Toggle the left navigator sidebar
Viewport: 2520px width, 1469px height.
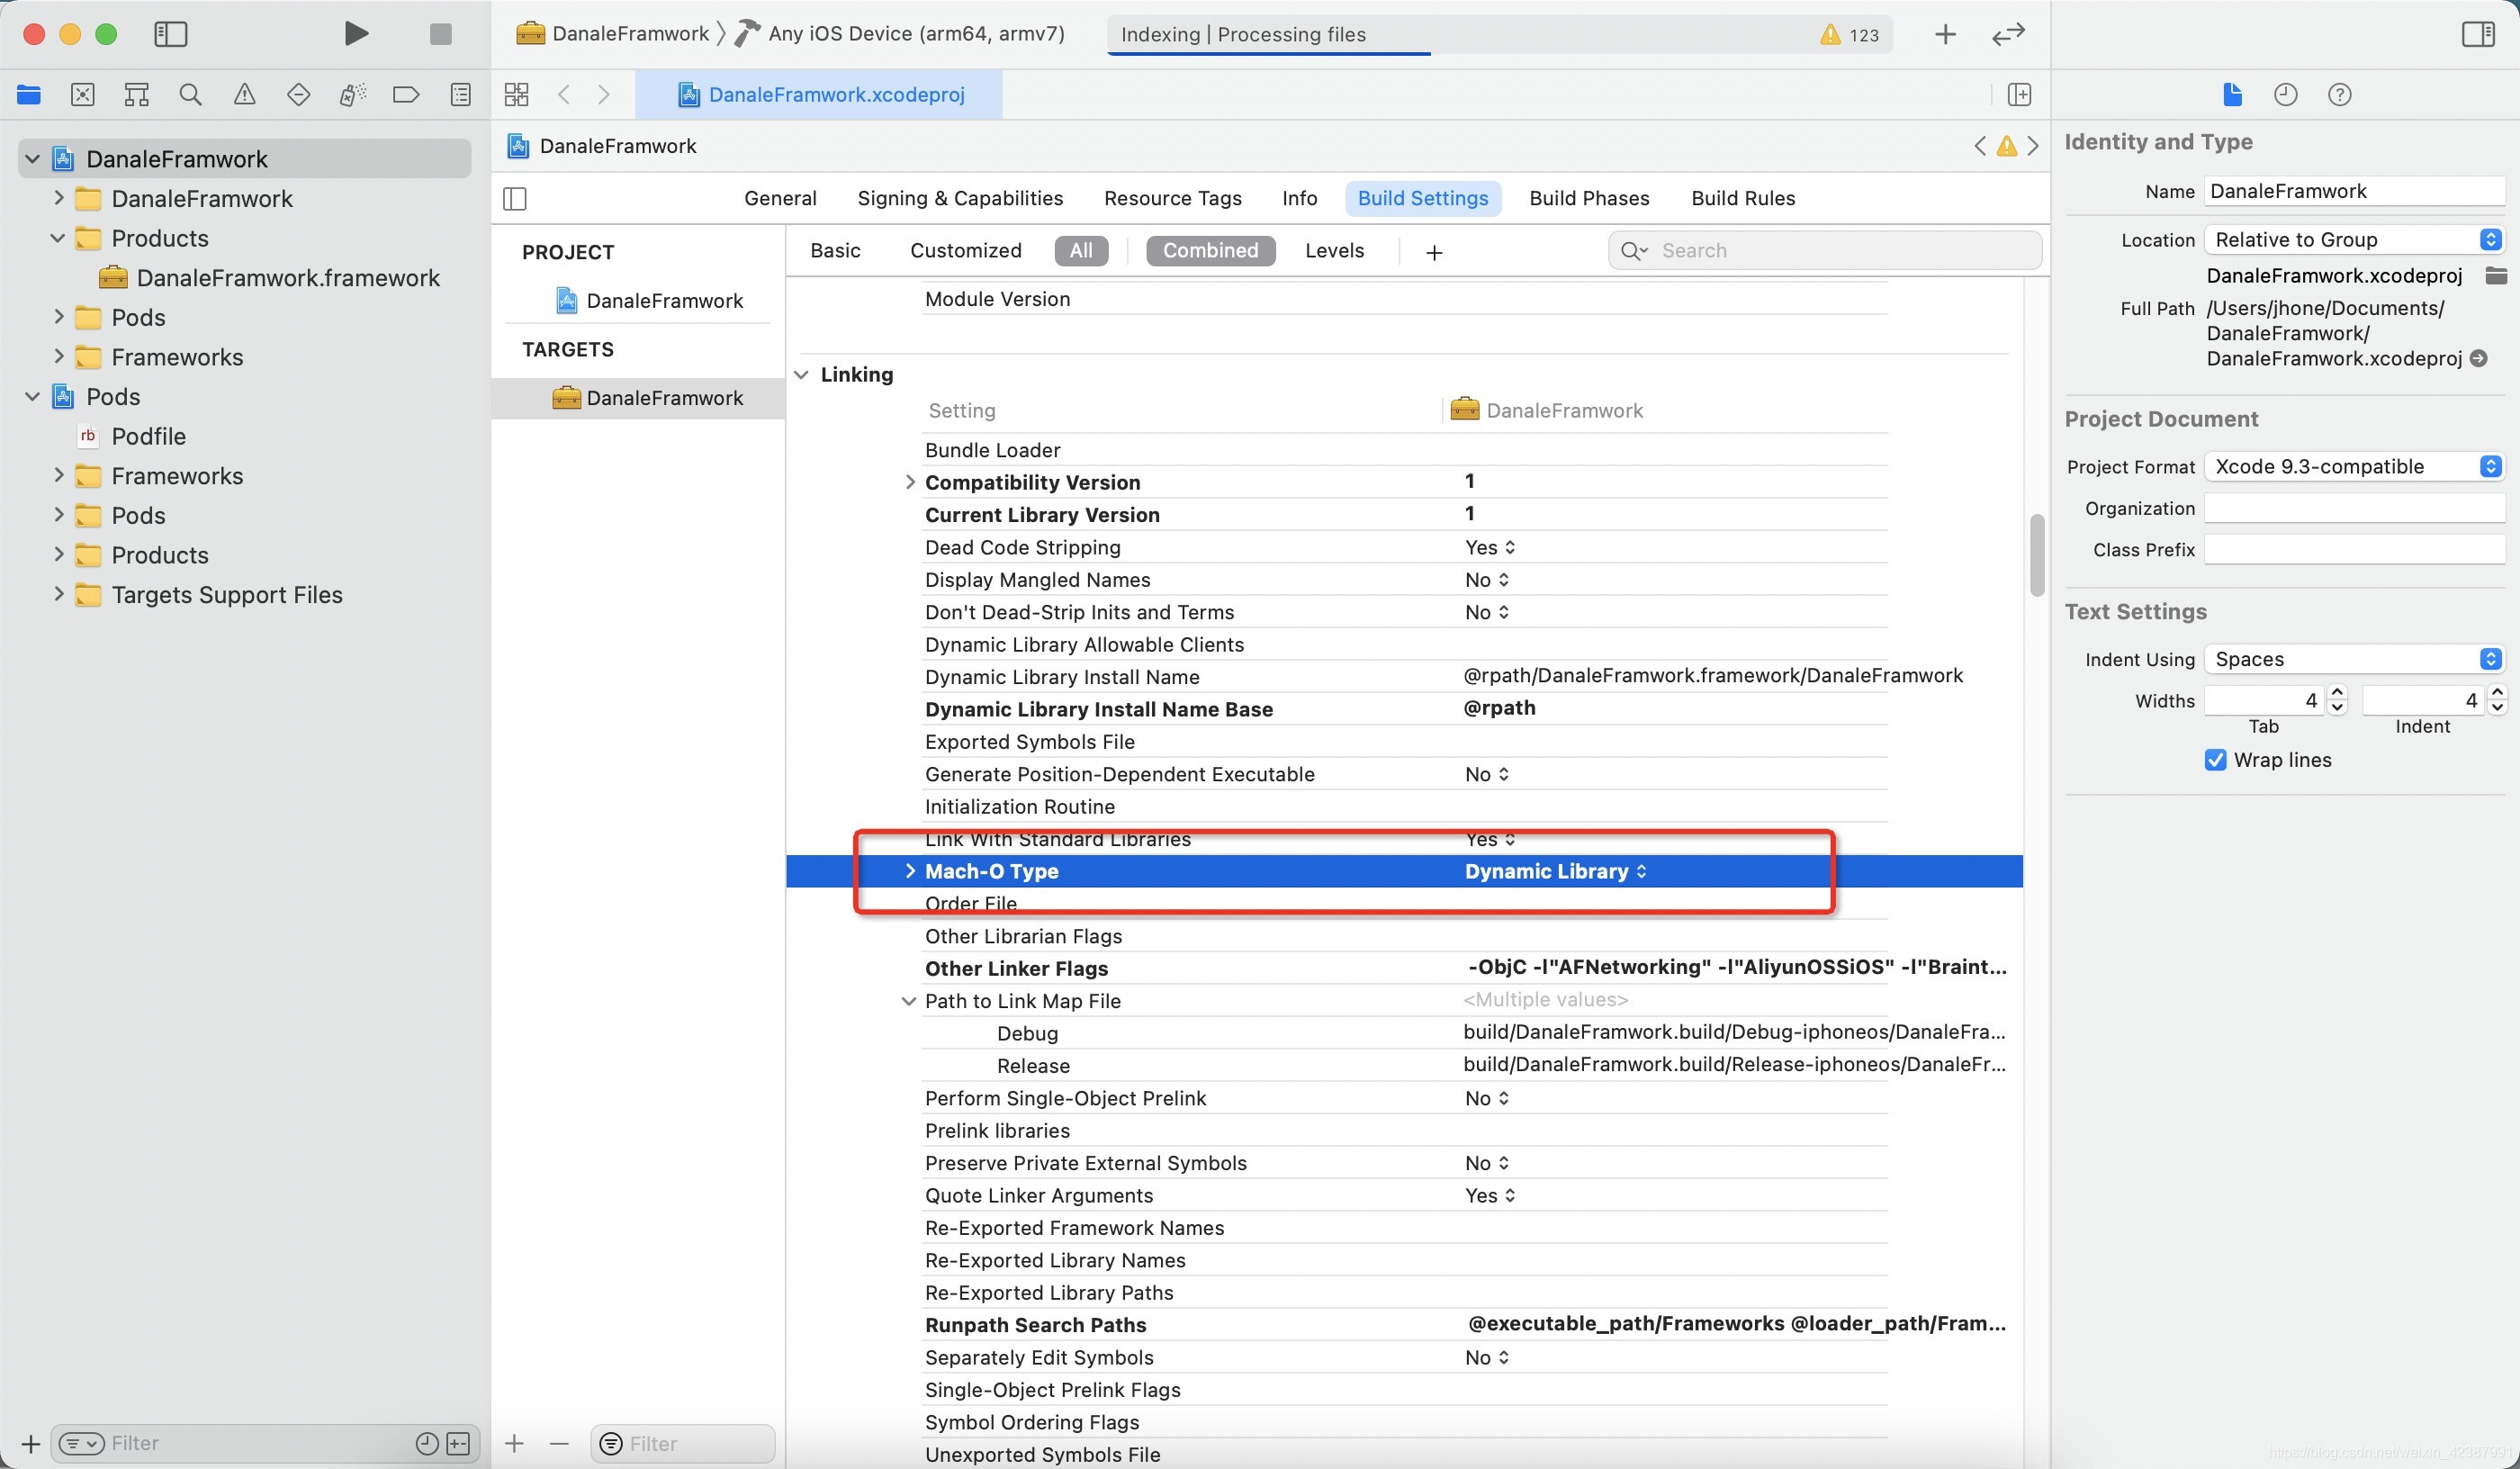(171, 34)
